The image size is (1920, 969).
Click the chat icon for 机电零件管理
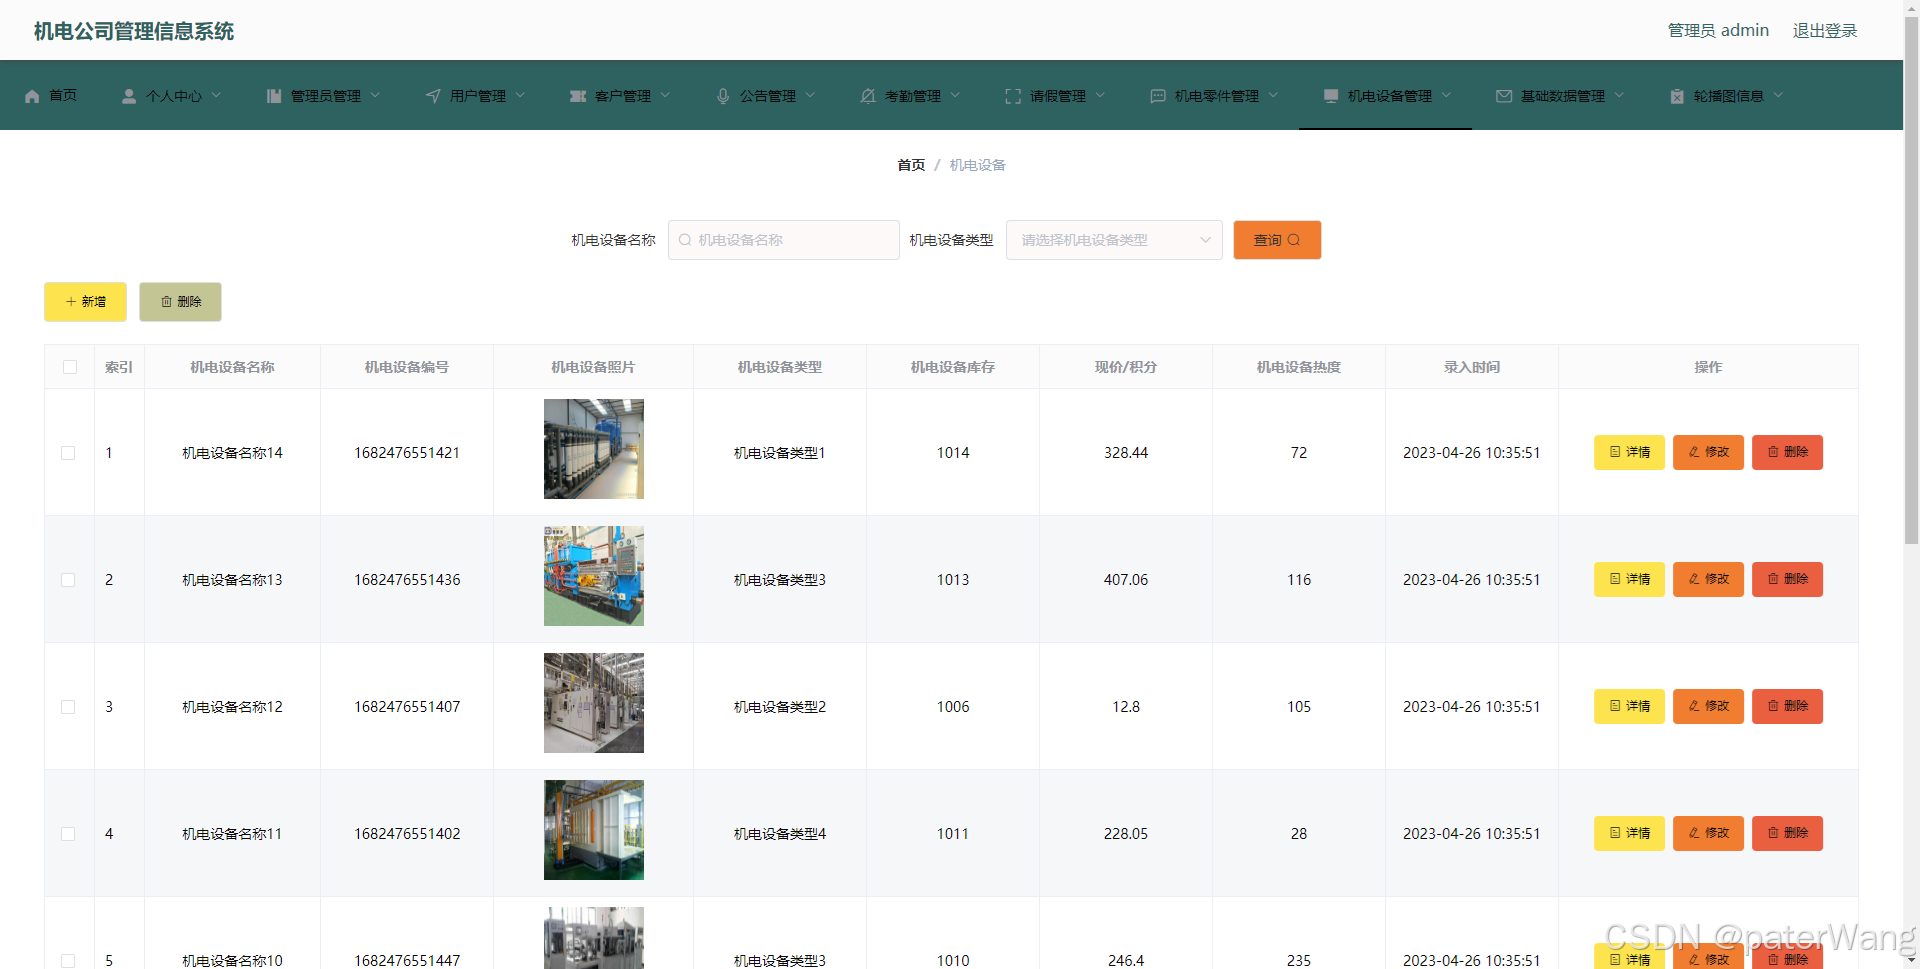pyautogui.click(x=1158, y=96)
